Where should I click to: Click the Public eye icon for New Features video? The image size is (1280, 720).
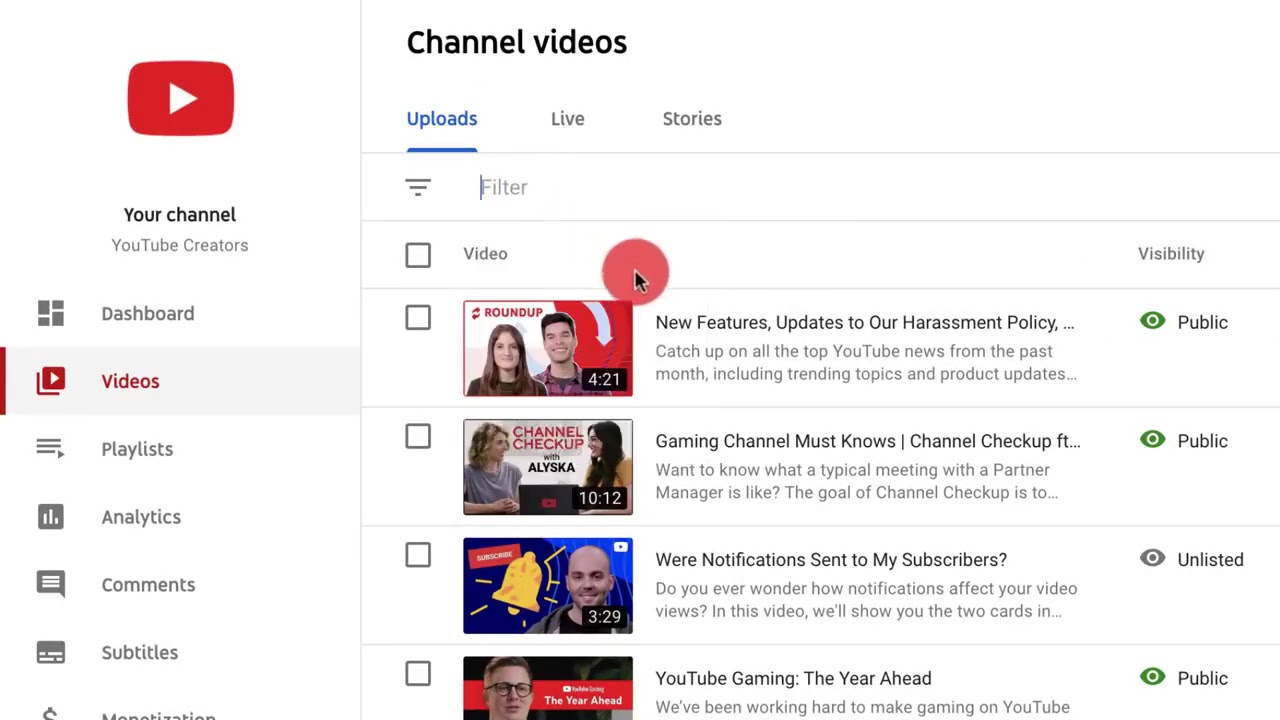[x=1153, y=321]
